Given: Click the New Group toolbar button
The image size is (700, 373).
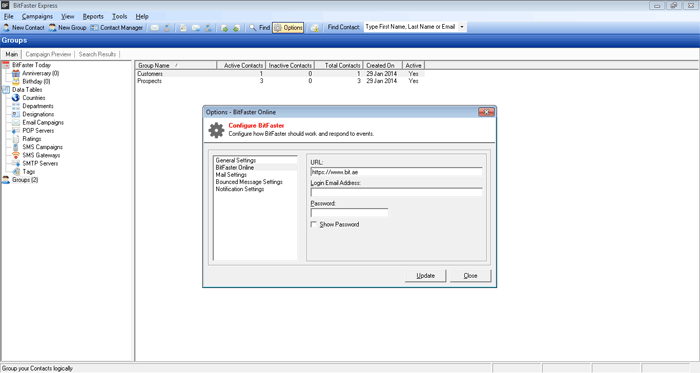Looking at the screenshot, I should tap(67, 28).
